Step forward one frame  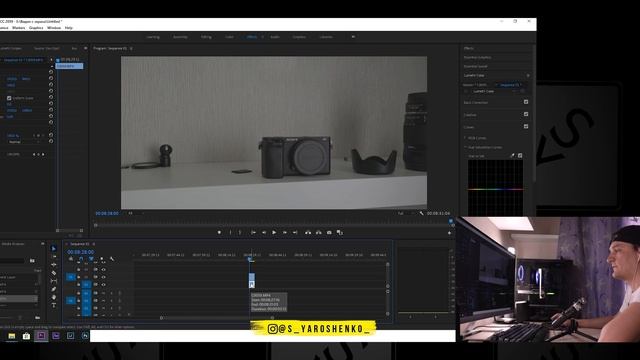pyautogui.click(x=284, y=232)
